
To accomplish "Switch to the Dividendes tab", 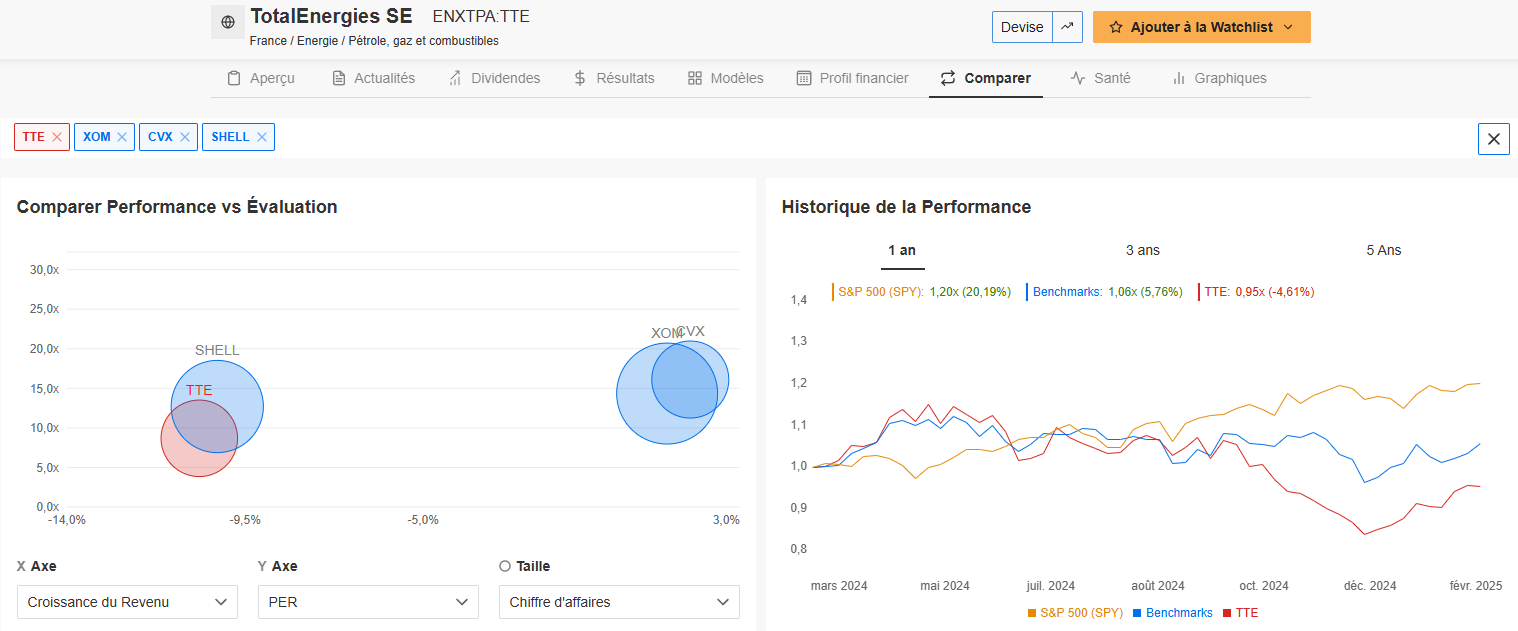I will point(494,78).
